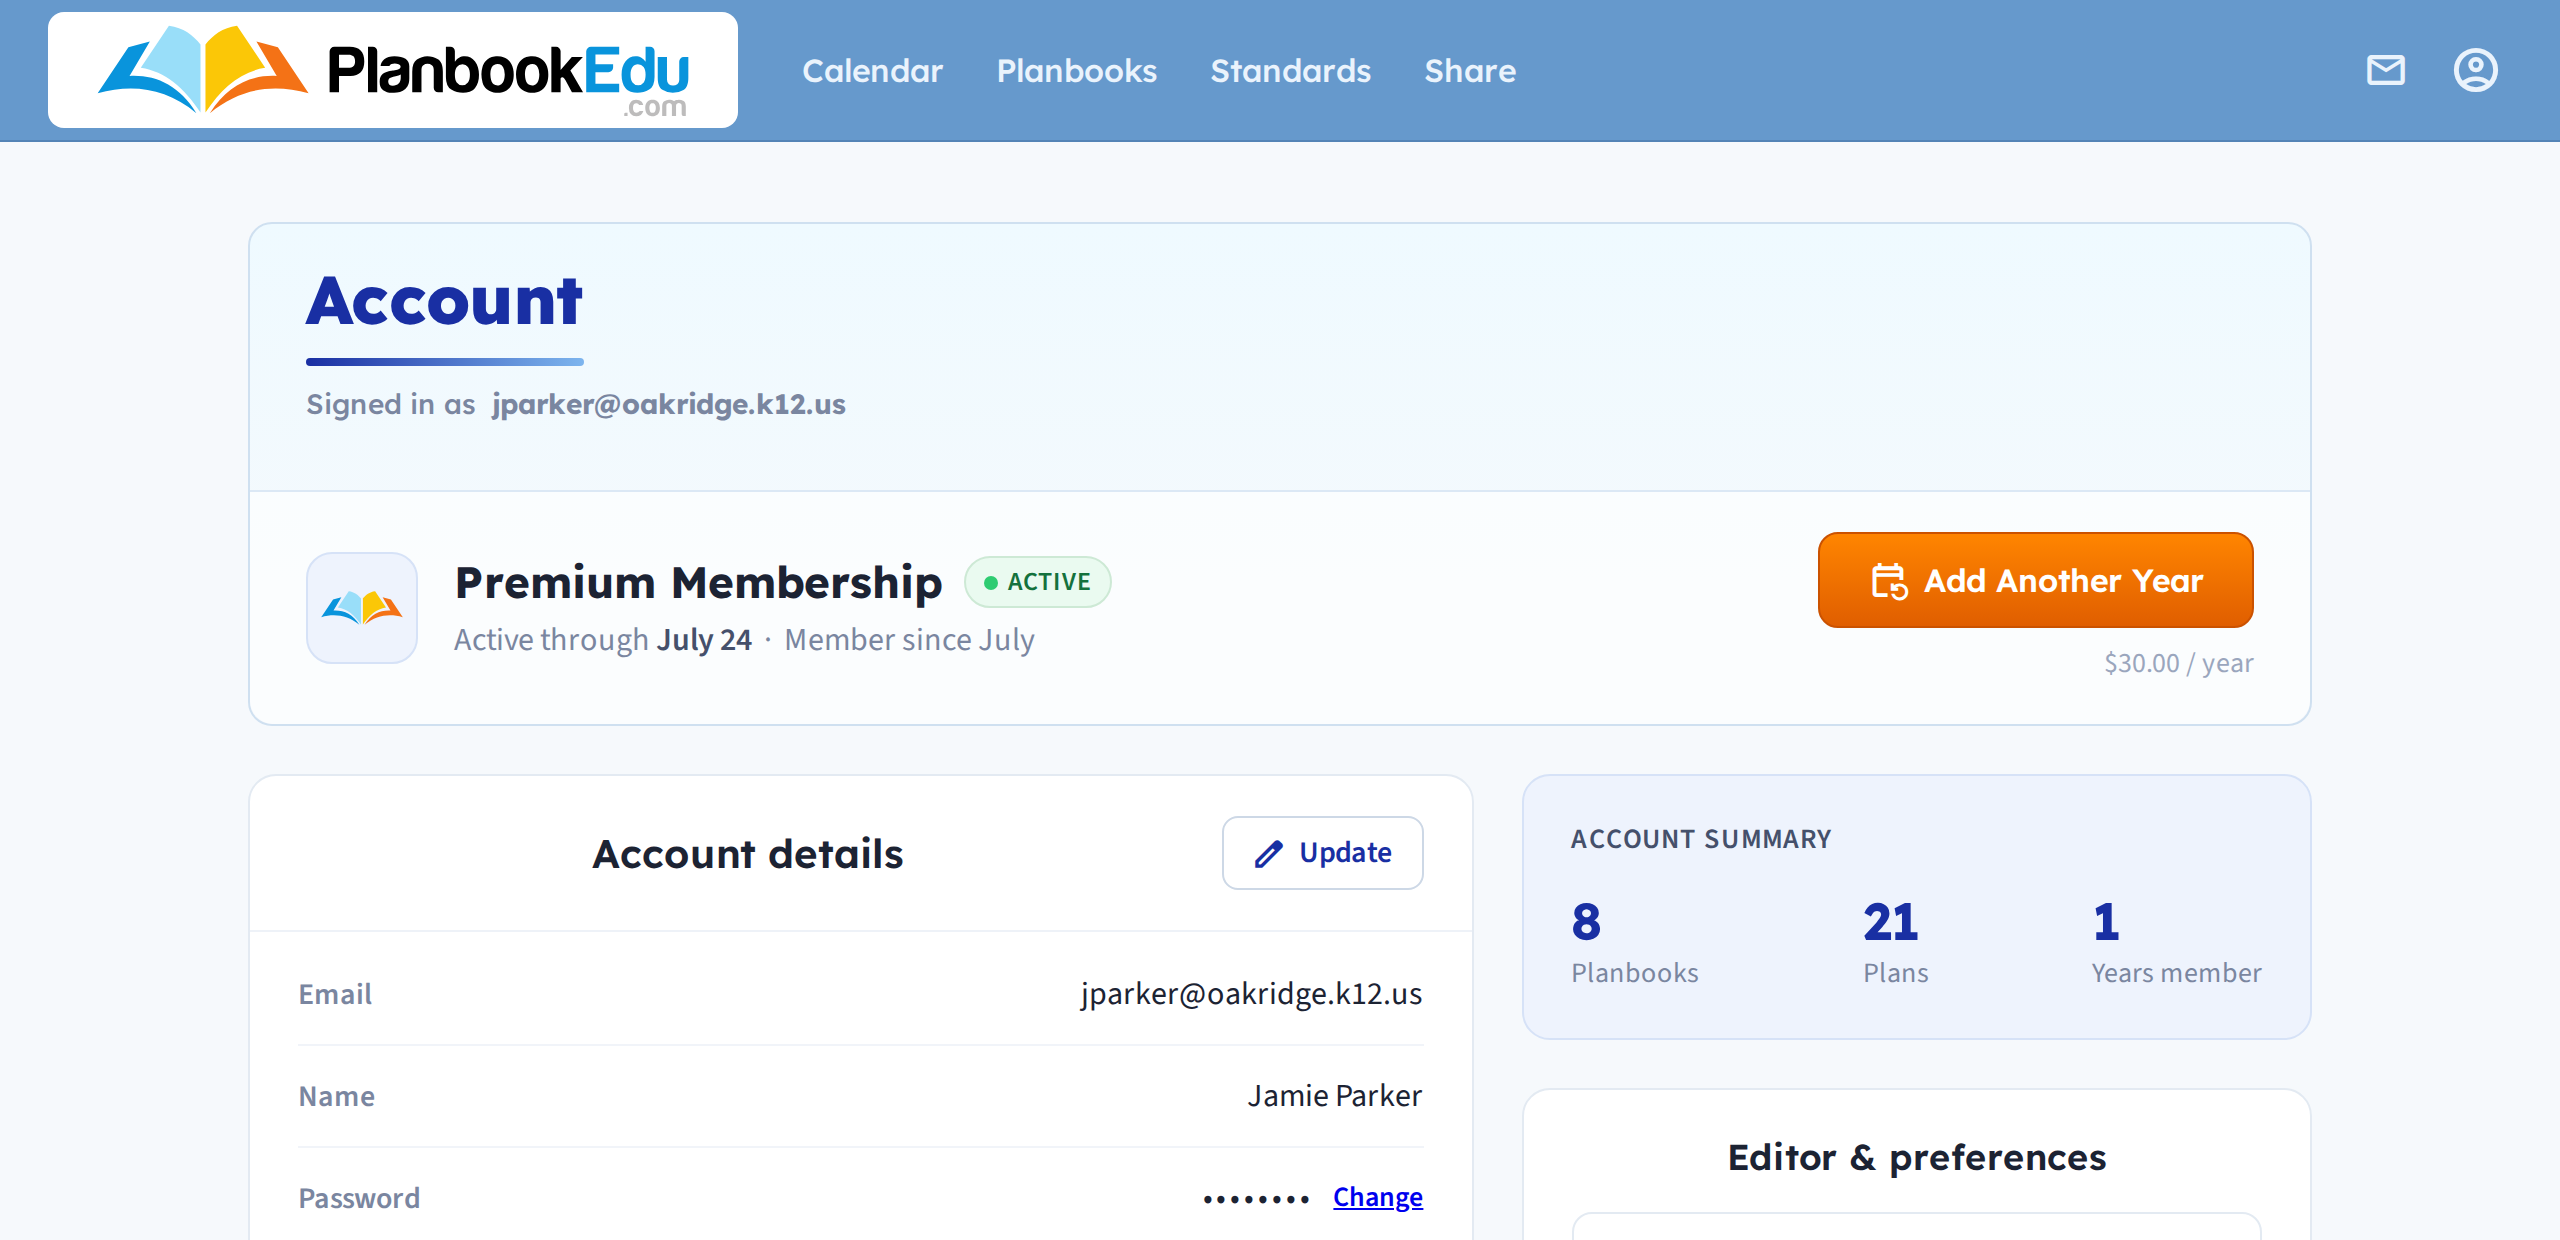This screenshot has width=2560, height=1240.
Task: Click the 8 Planbooks count
Action: tap(1635, 942)
